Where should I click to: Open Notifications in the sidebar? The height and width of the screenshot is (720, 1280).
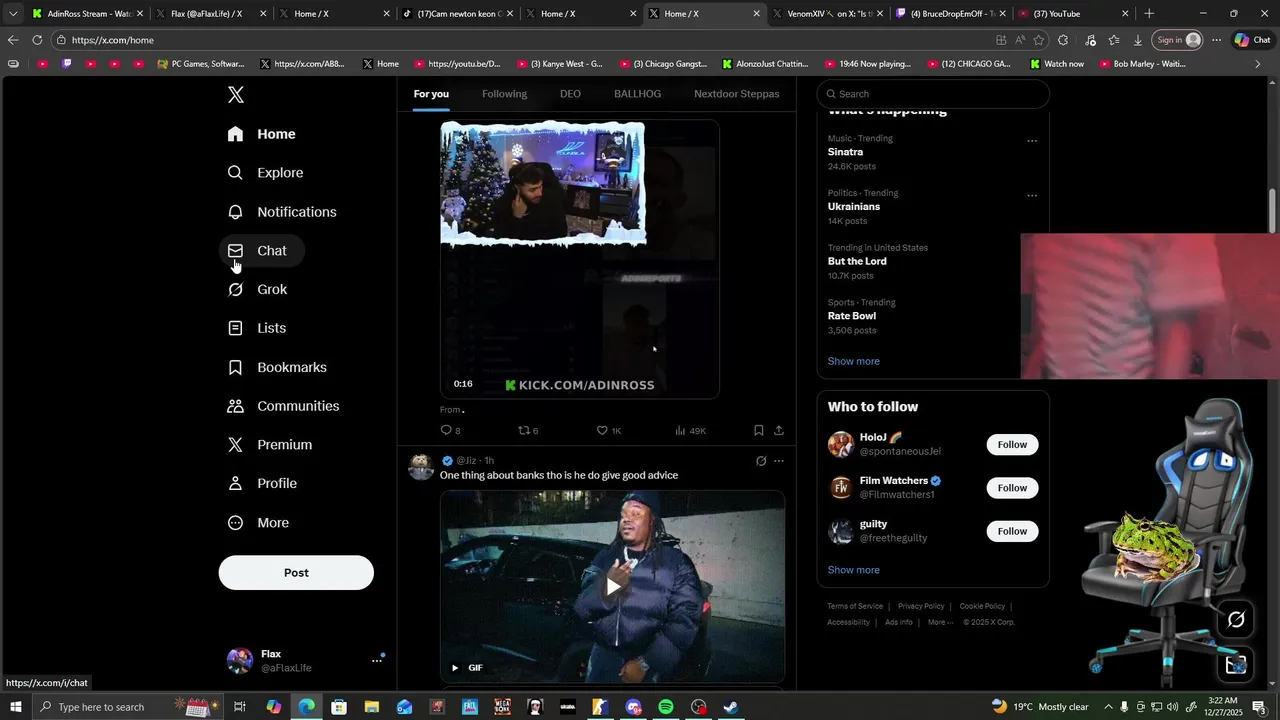coord(282,212)
